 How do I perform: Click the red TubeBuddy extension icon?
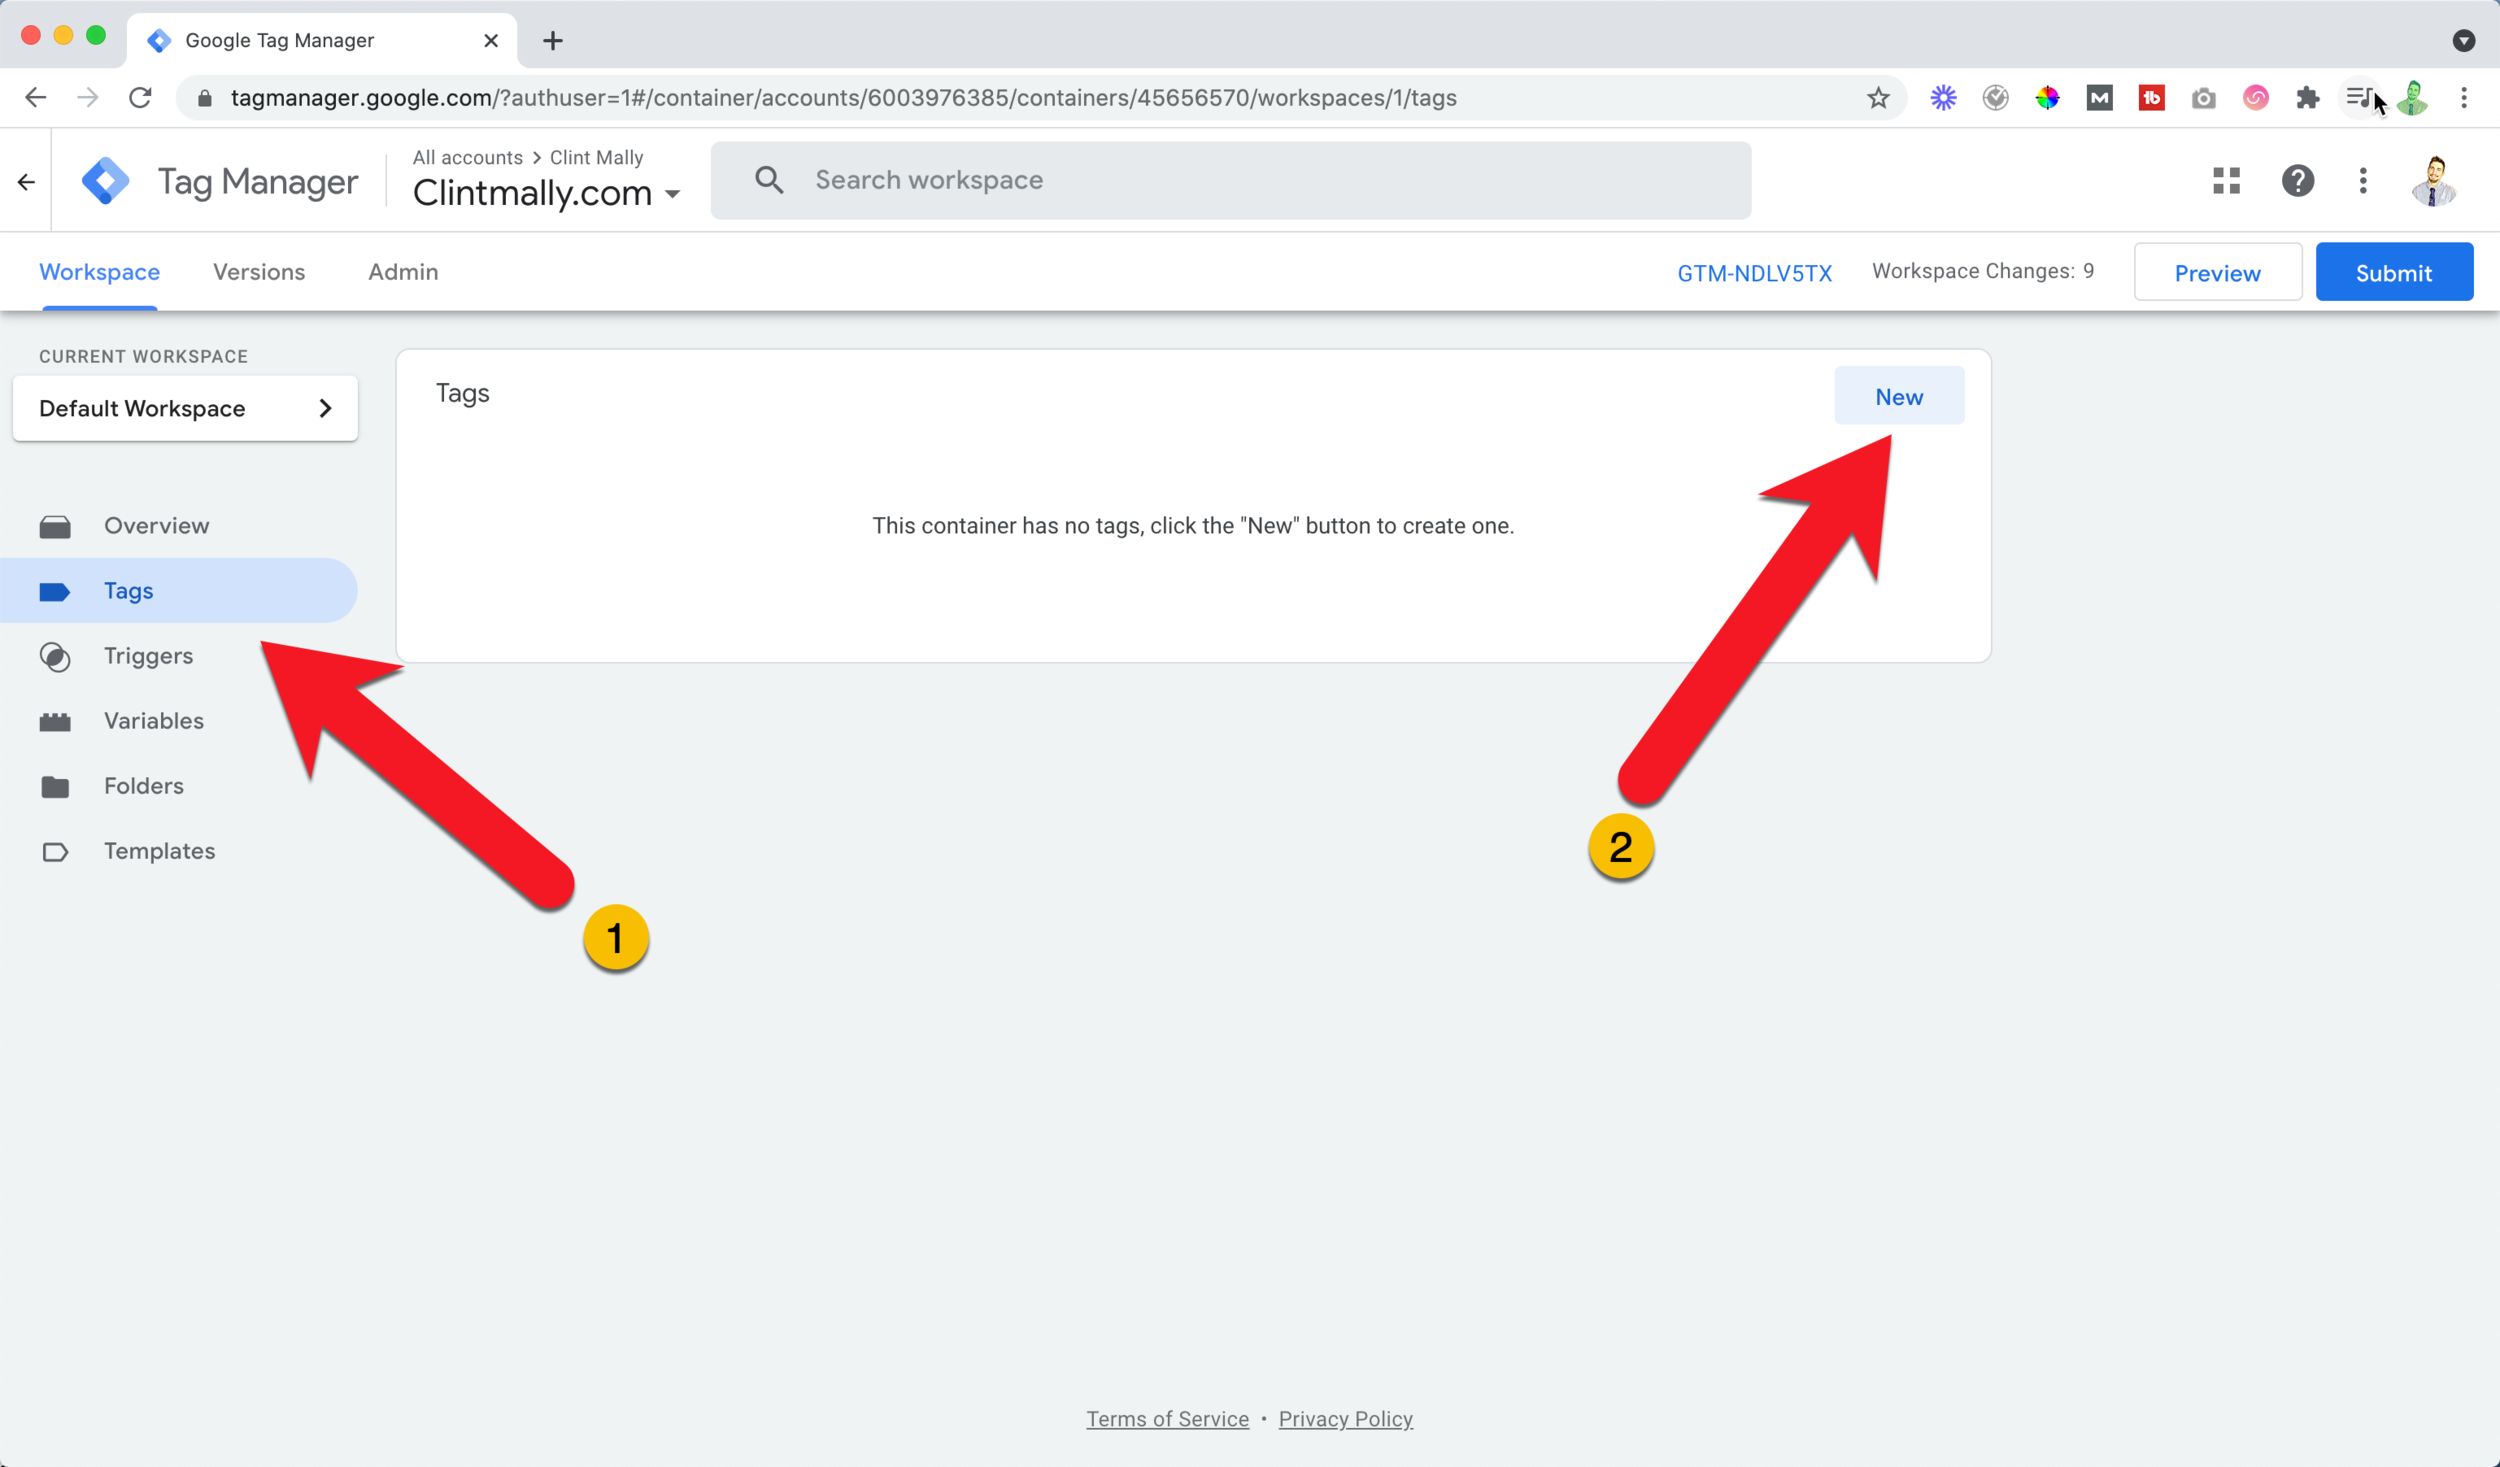click(2151, 98)
